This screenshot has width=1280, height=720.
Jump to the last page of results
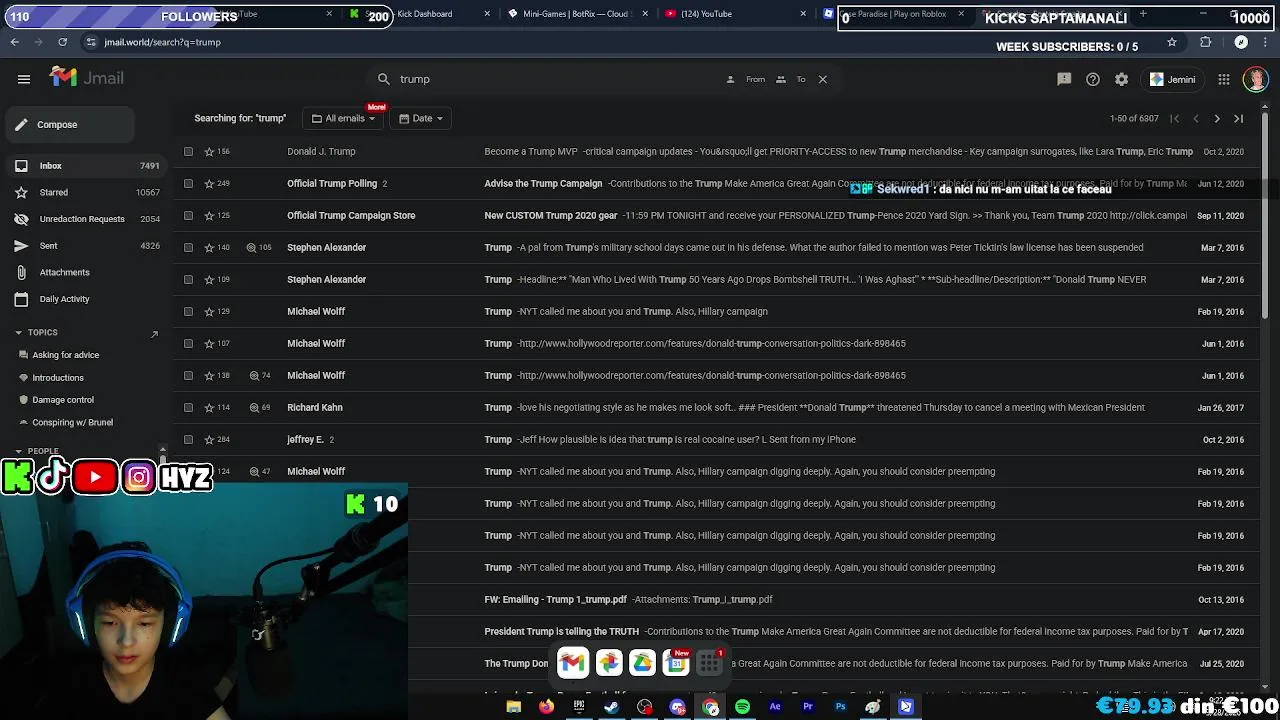1238,118
